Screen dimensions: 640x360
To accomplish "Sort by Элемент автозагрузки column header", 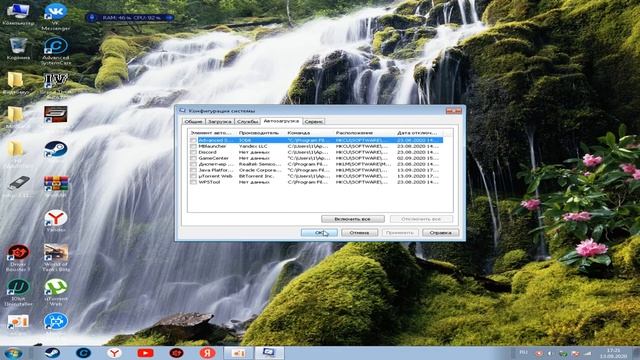I will tap(212, 133).
